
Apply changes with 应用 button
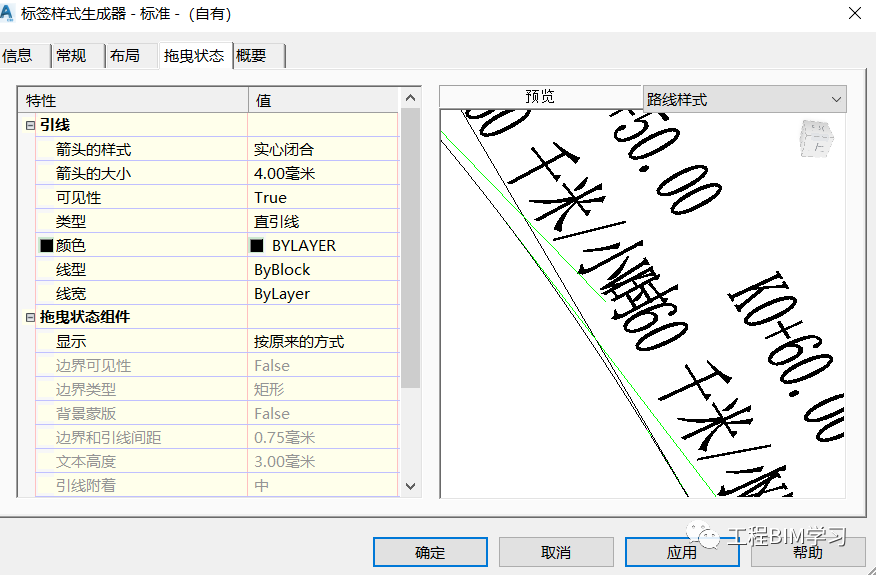pyautogui.click(x=682, y=552)
